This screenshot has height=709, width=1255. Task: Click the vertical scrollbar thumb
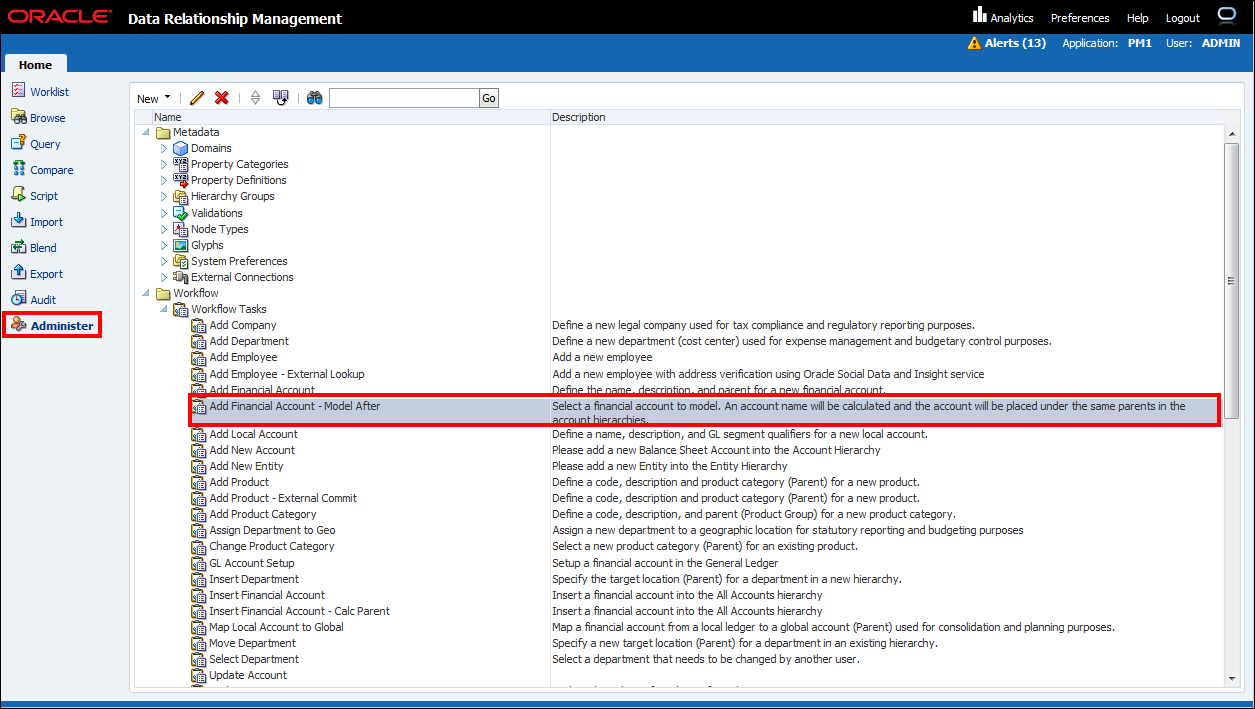(1232, 280)
